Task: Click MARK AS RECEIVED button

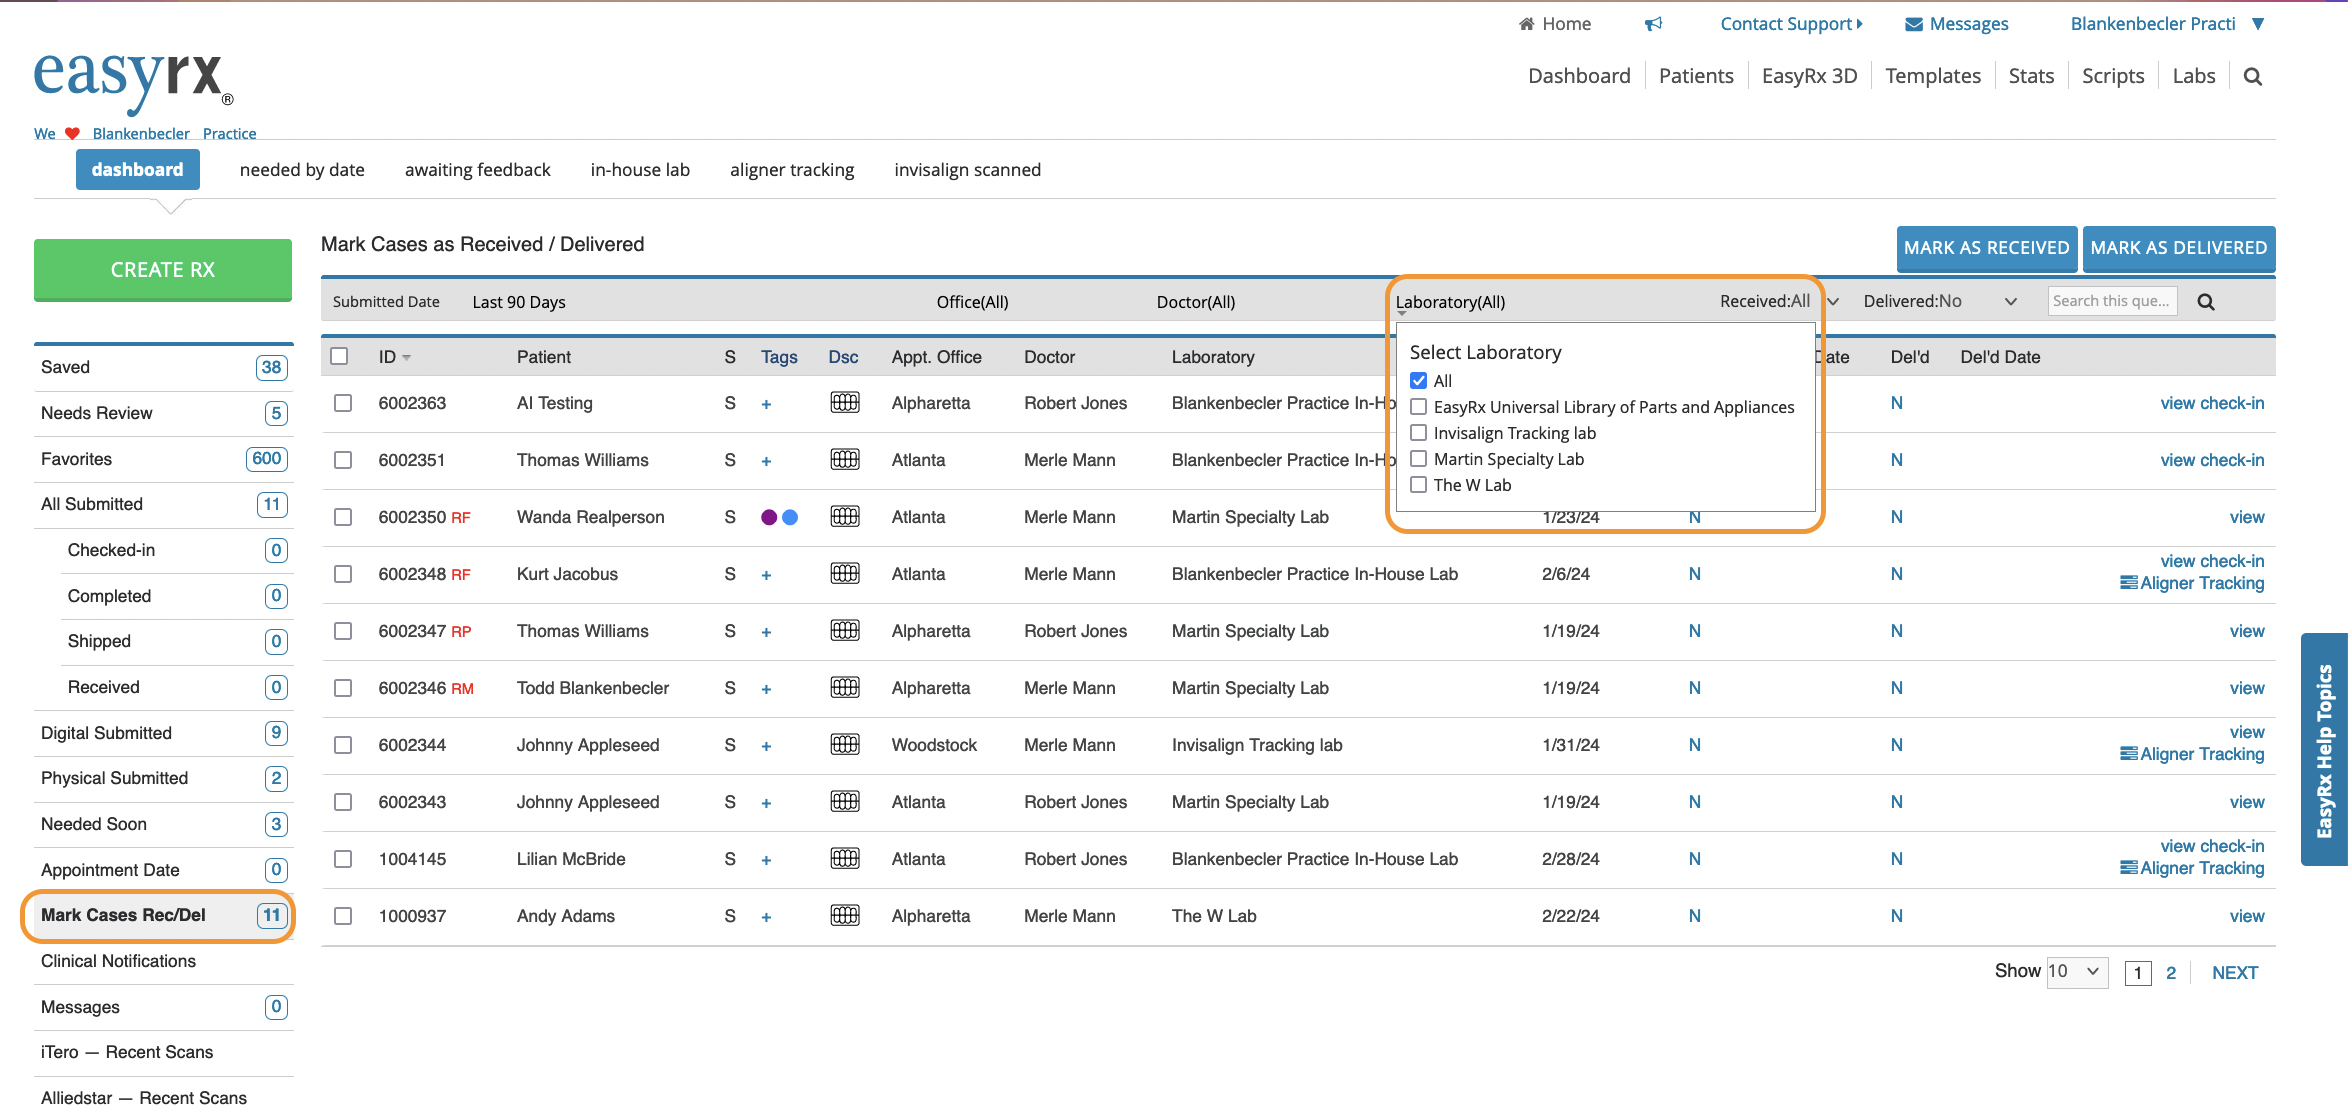Action: point(1986,248)
